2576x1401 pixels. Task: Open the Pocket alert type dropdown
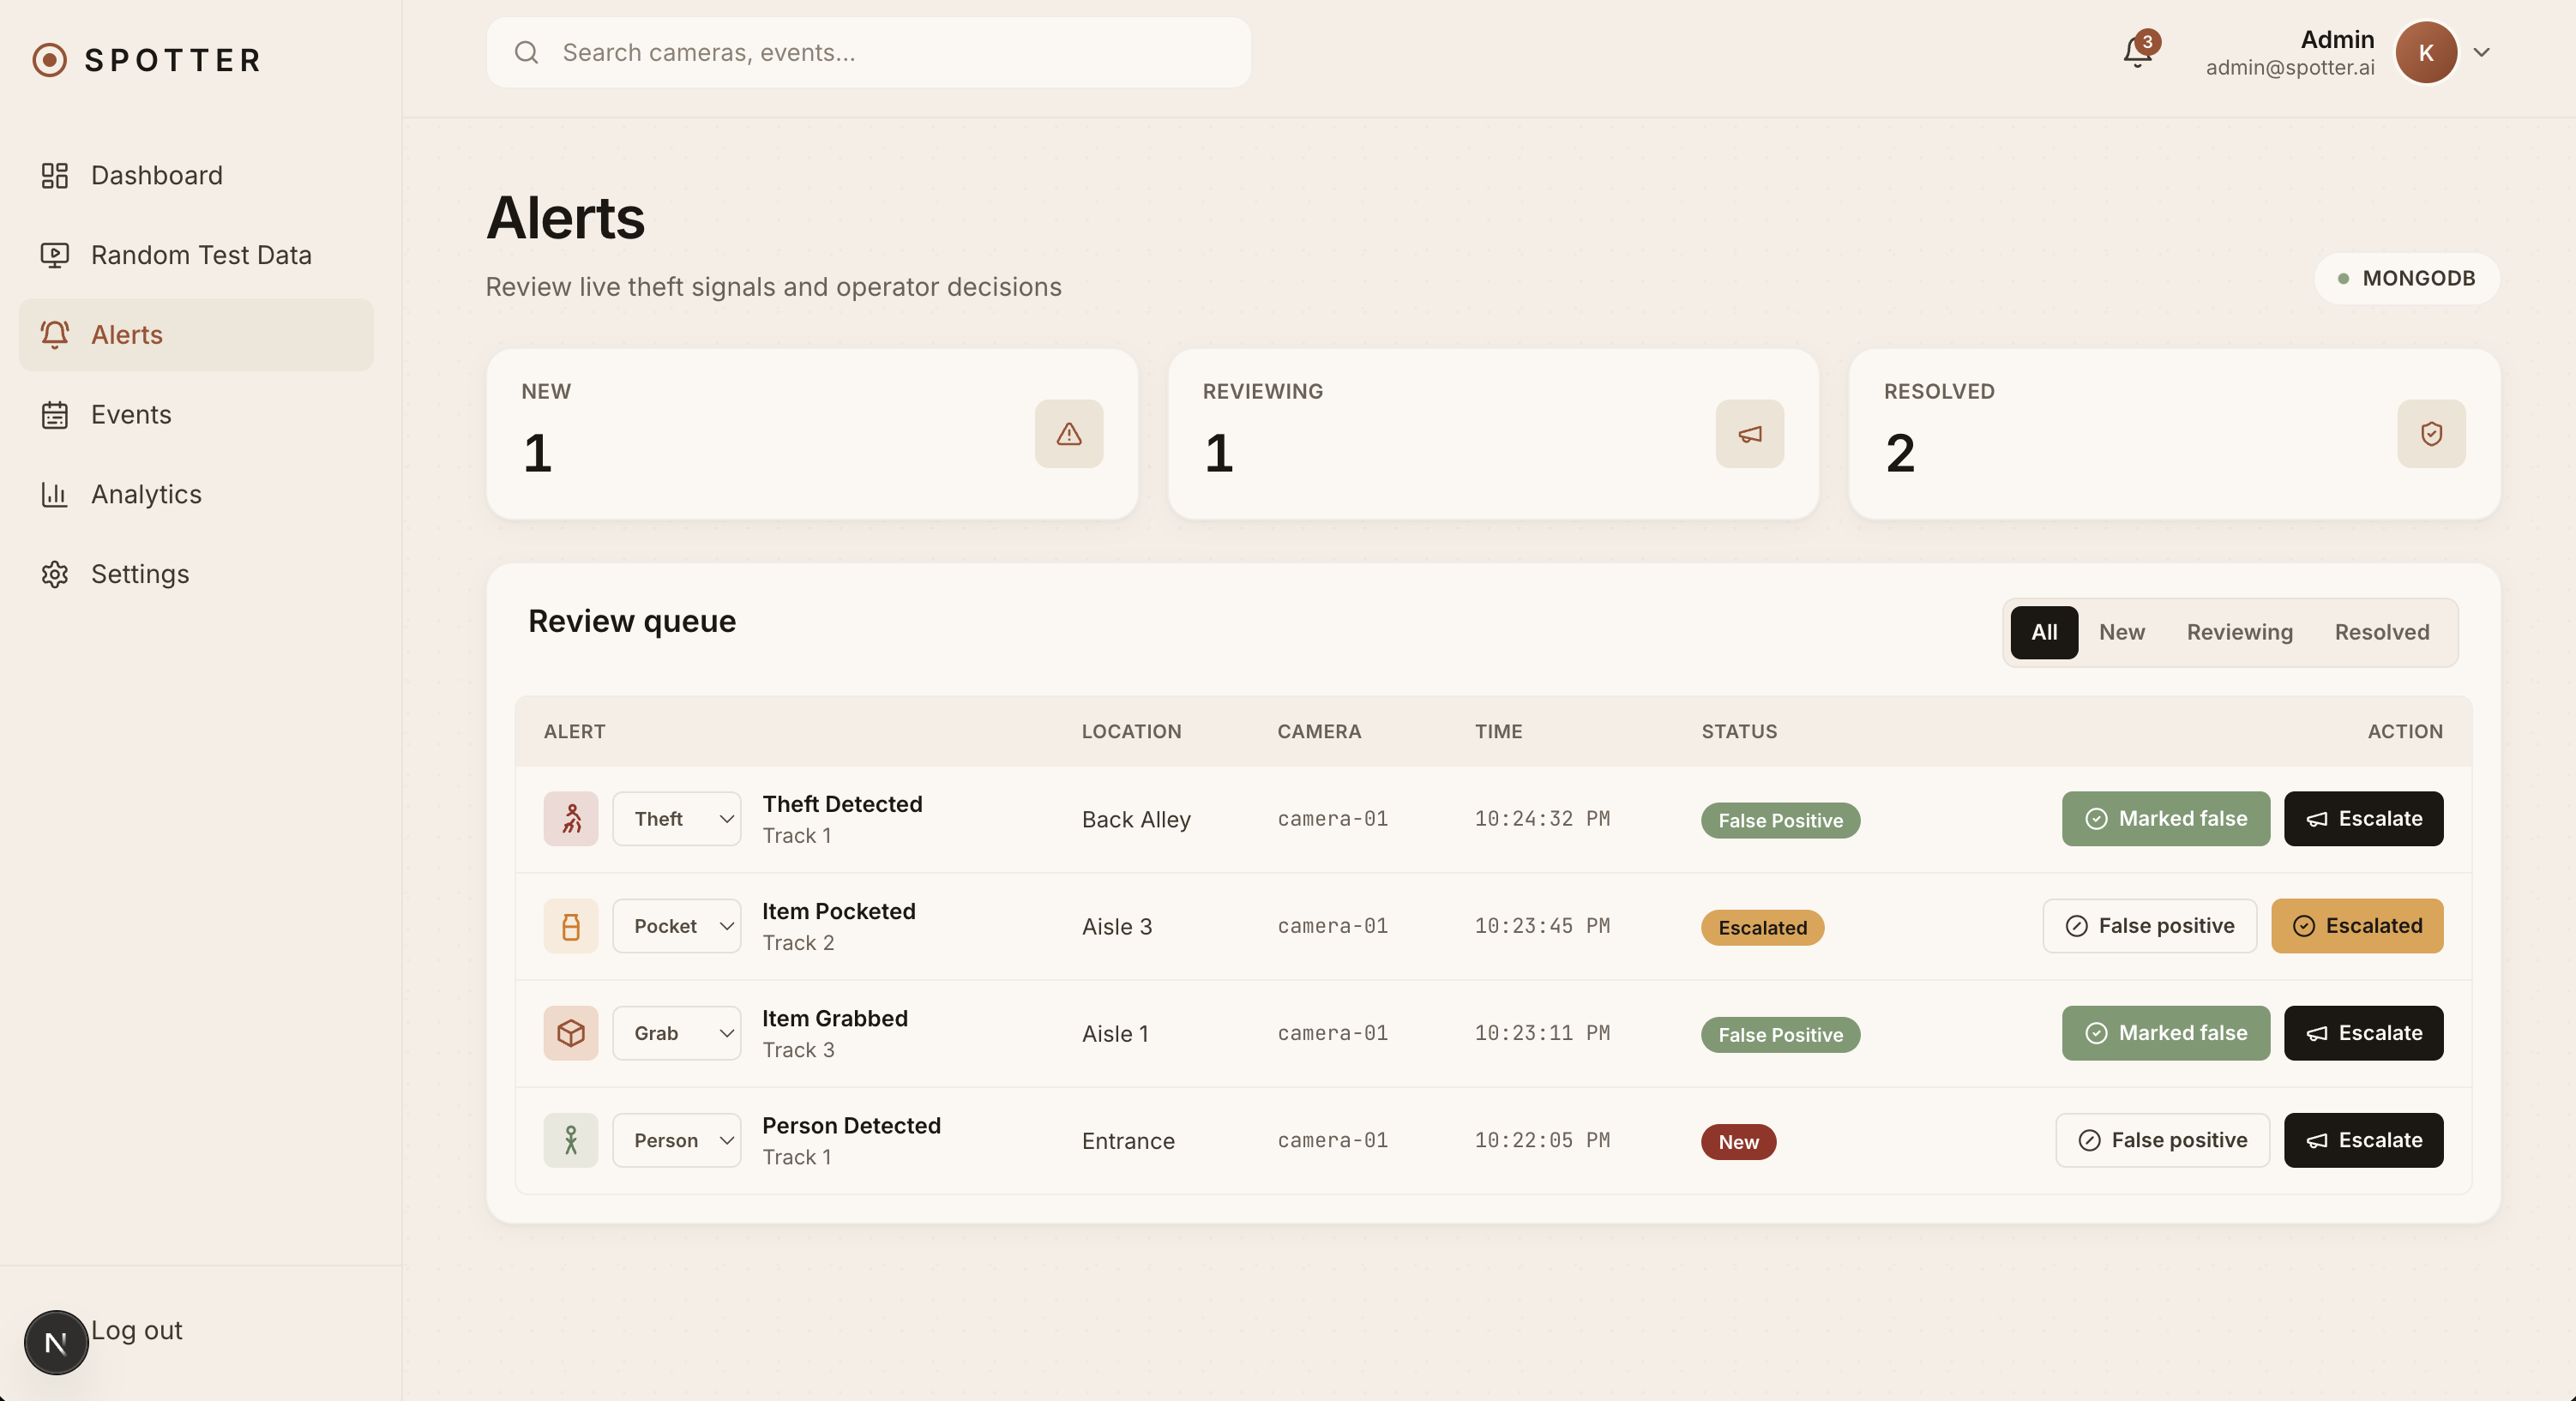tap(677, 926)
